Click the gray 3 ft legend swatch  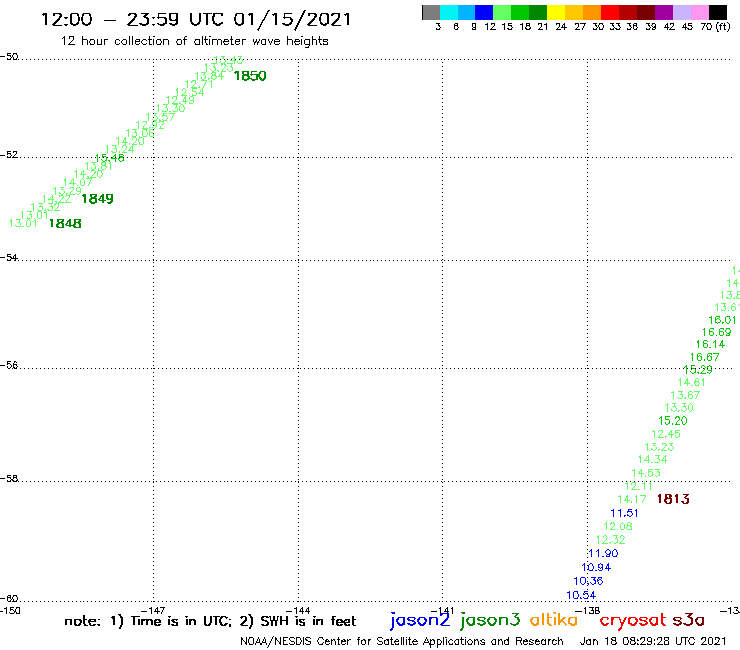point(431,12)
